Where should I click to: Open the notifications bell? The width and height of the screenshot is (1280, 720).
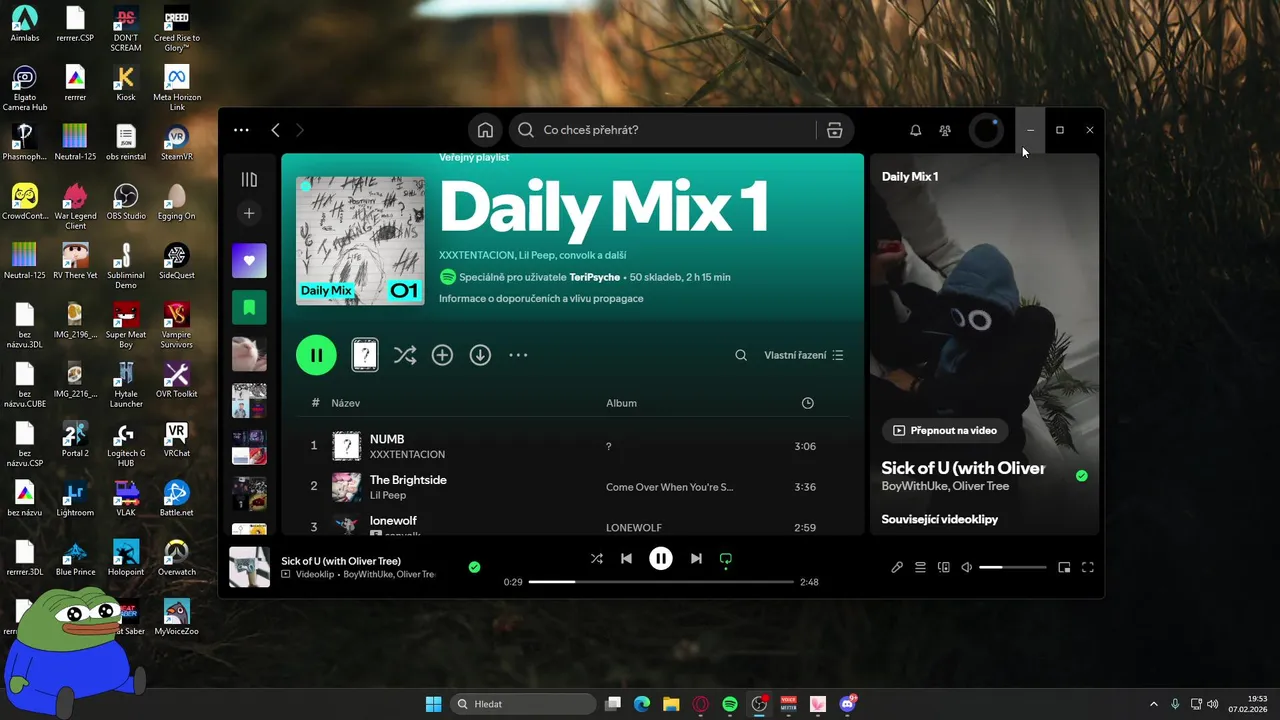click(915, 130)
